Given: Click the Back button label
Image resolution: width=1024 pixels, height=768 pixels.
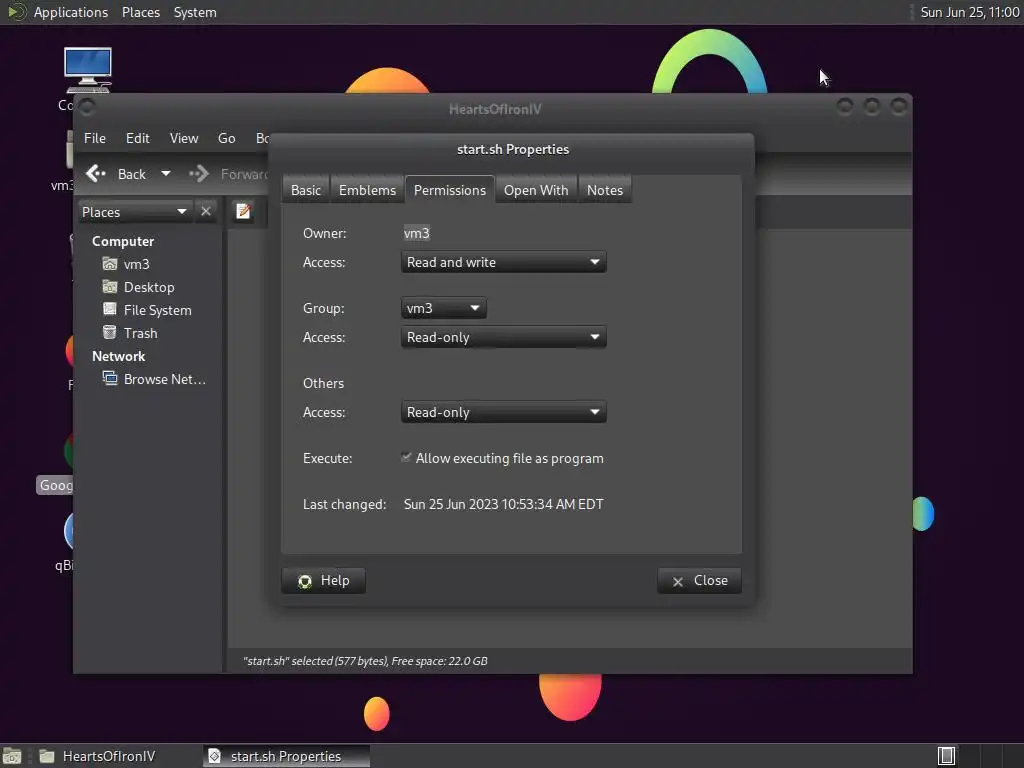Looking at the screenshot, I should (131, 174).
